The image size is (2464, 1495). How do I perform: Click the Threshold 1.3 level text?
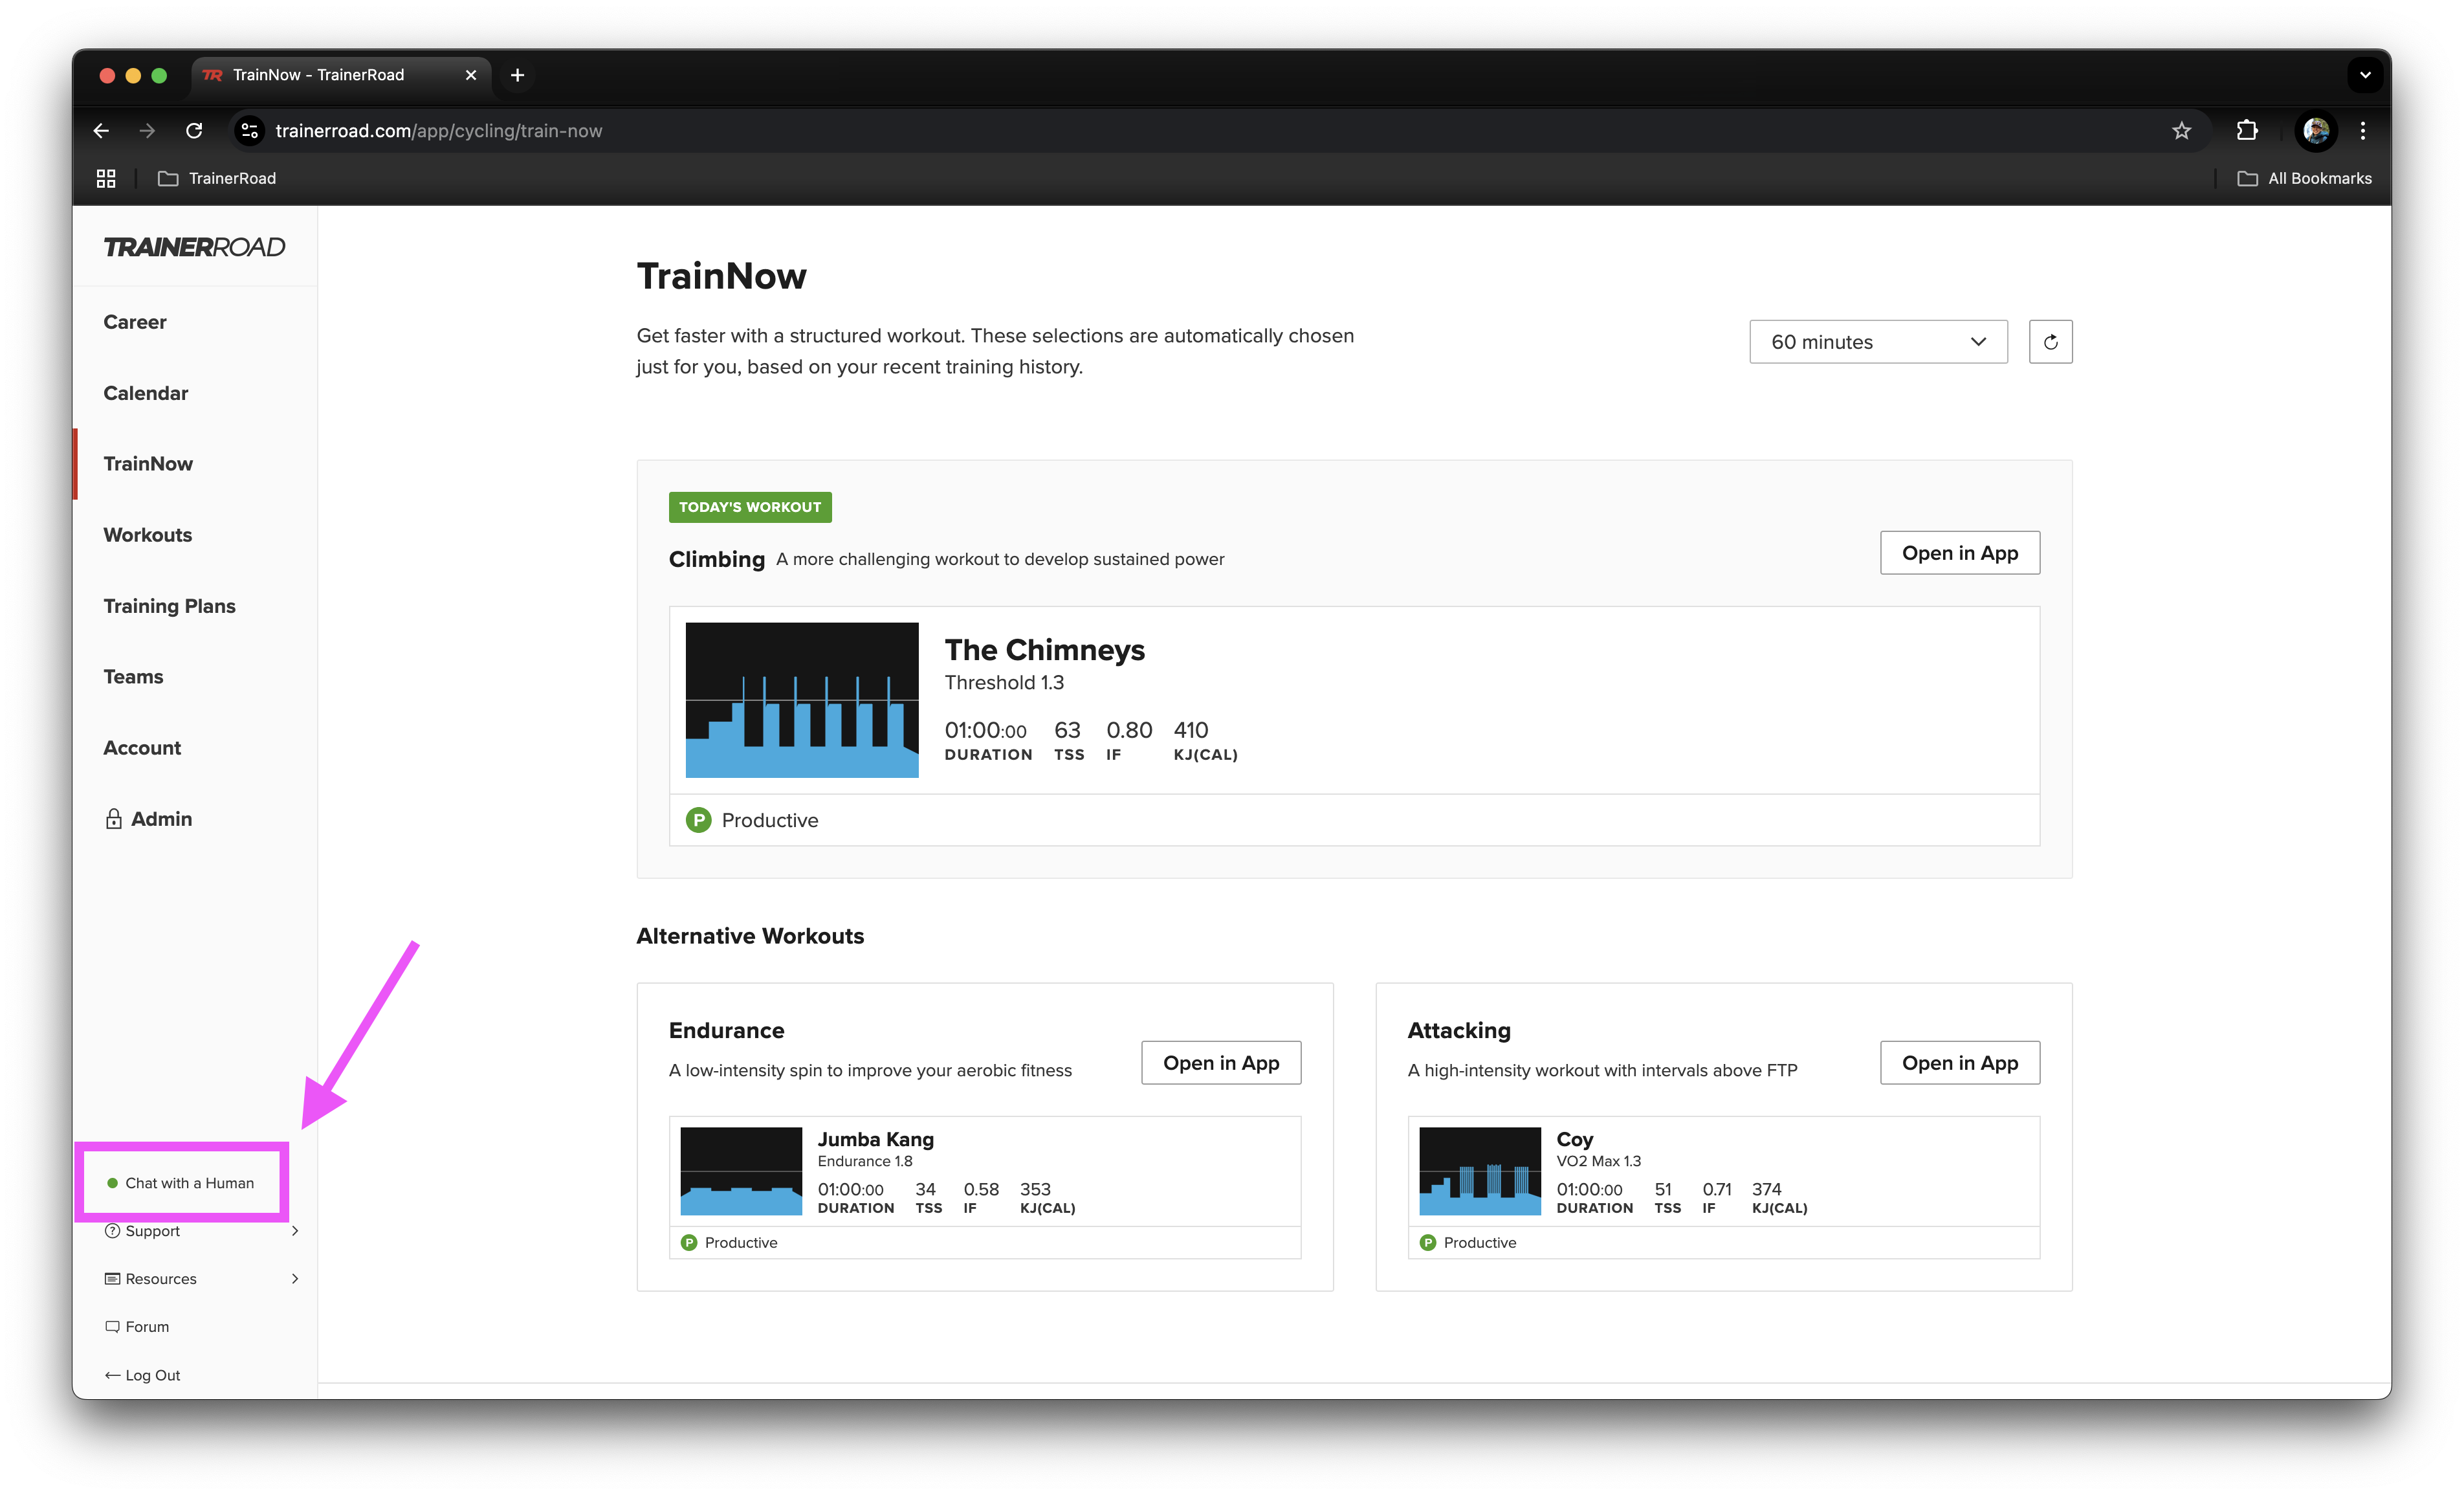pos(1004,682)
